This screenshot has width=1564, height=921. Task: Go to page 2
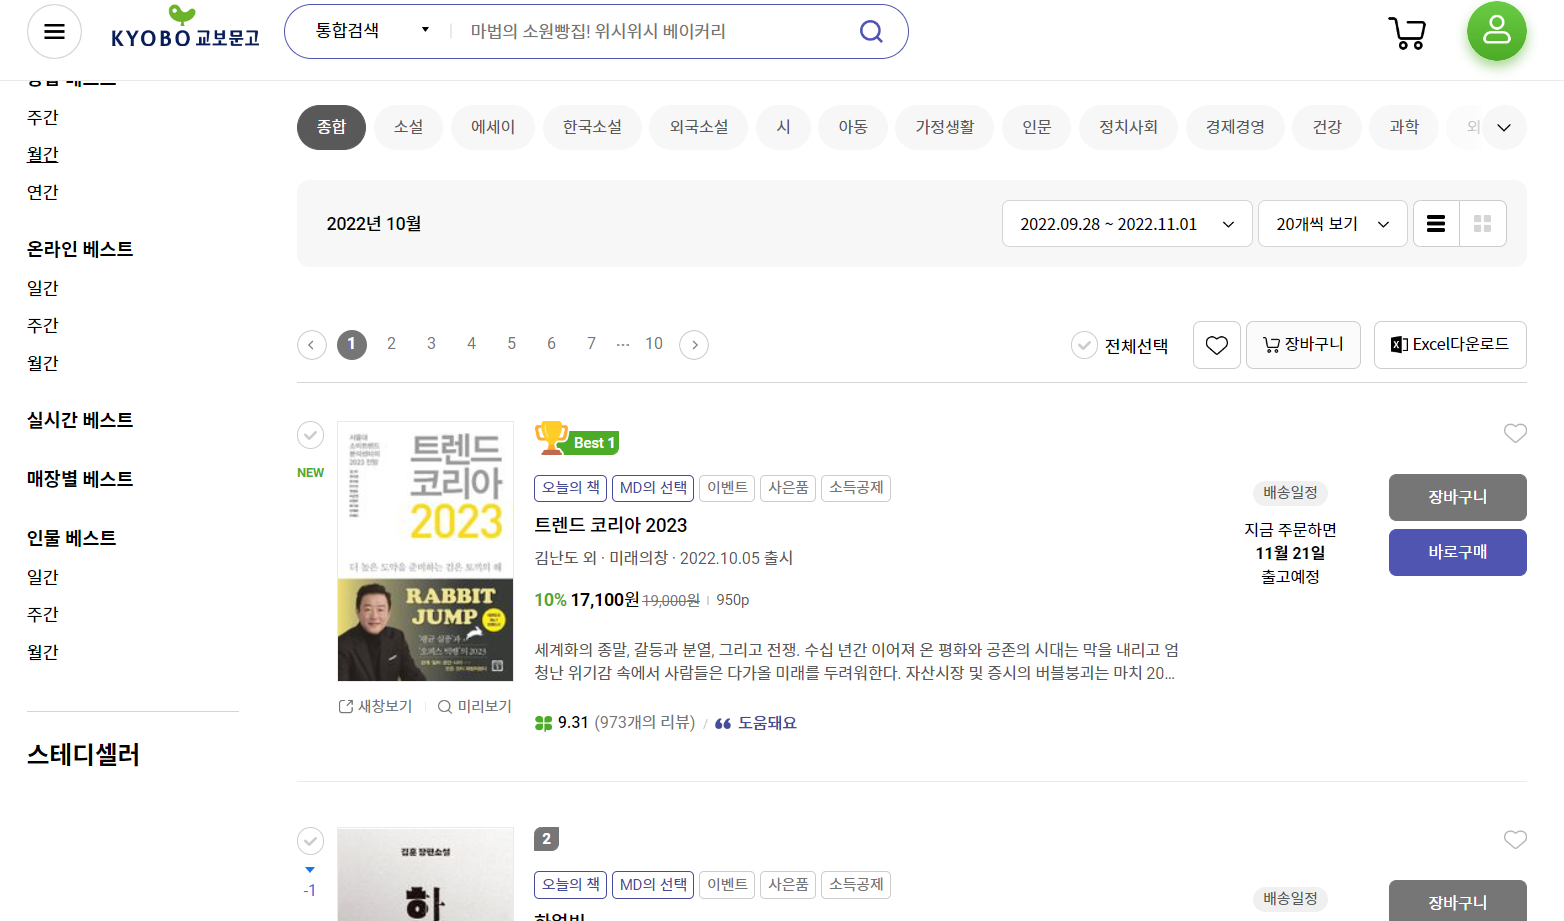pyautogui.click(x=391, y=344)
